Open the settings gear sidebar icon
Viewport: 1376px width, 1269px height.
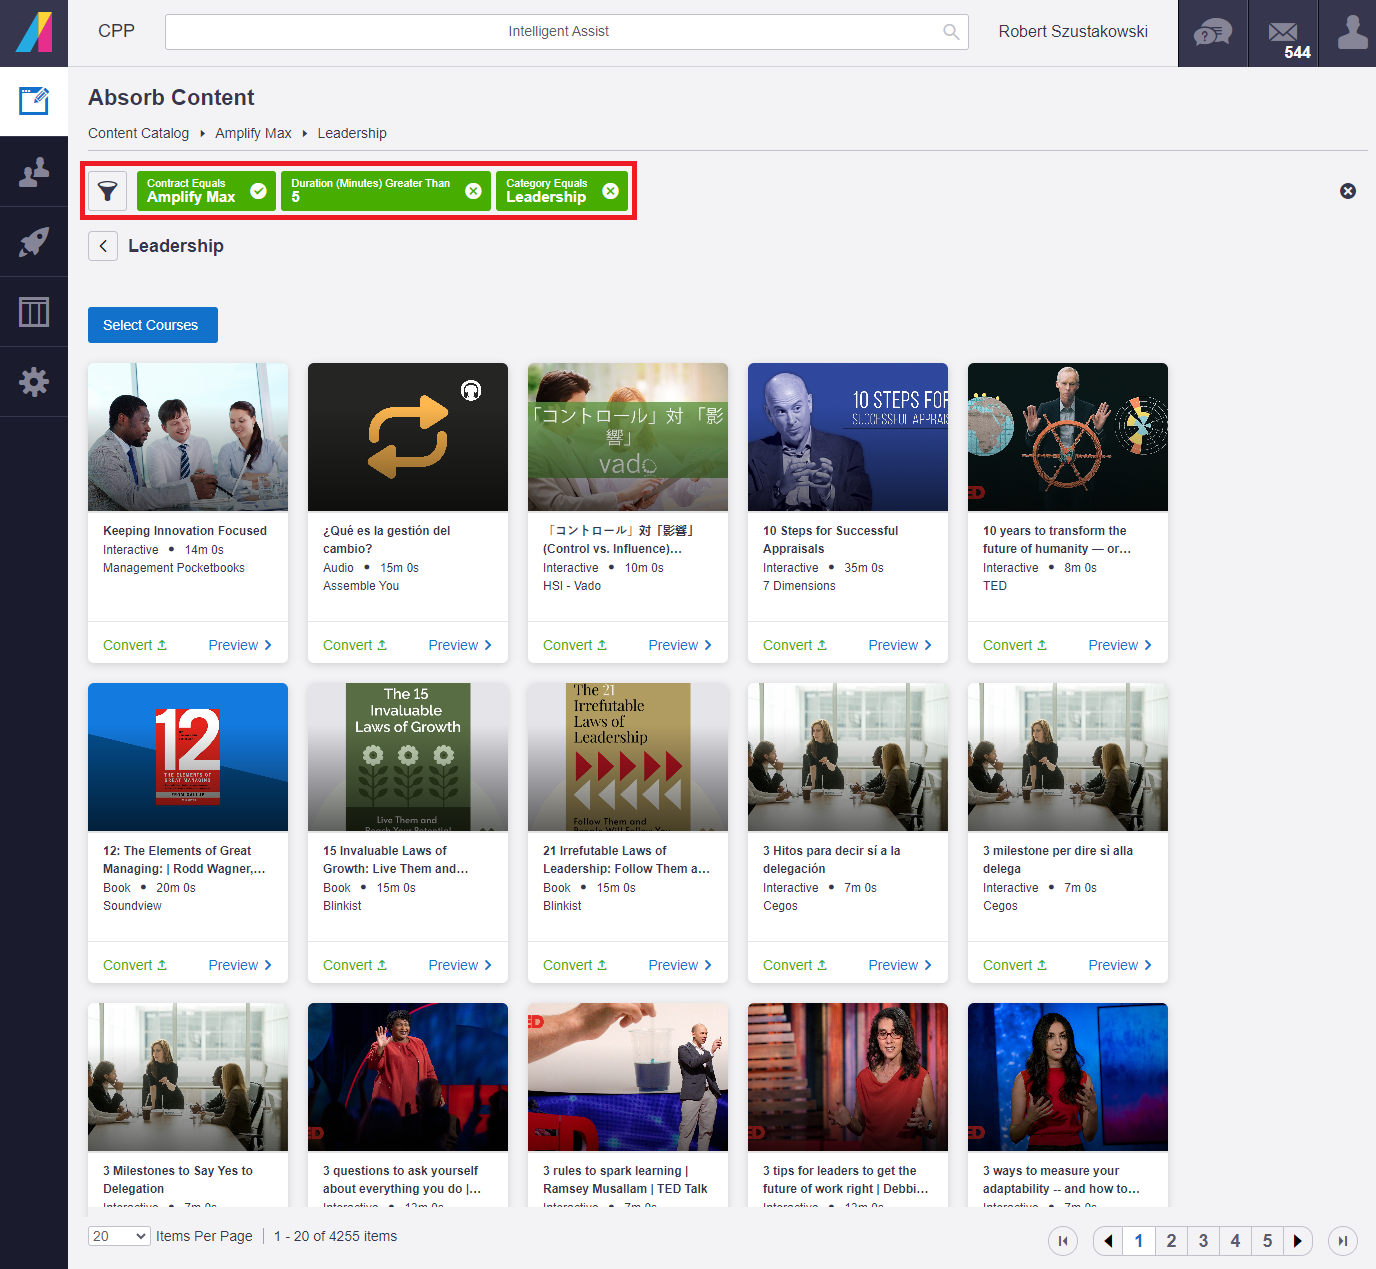point(34,382)
